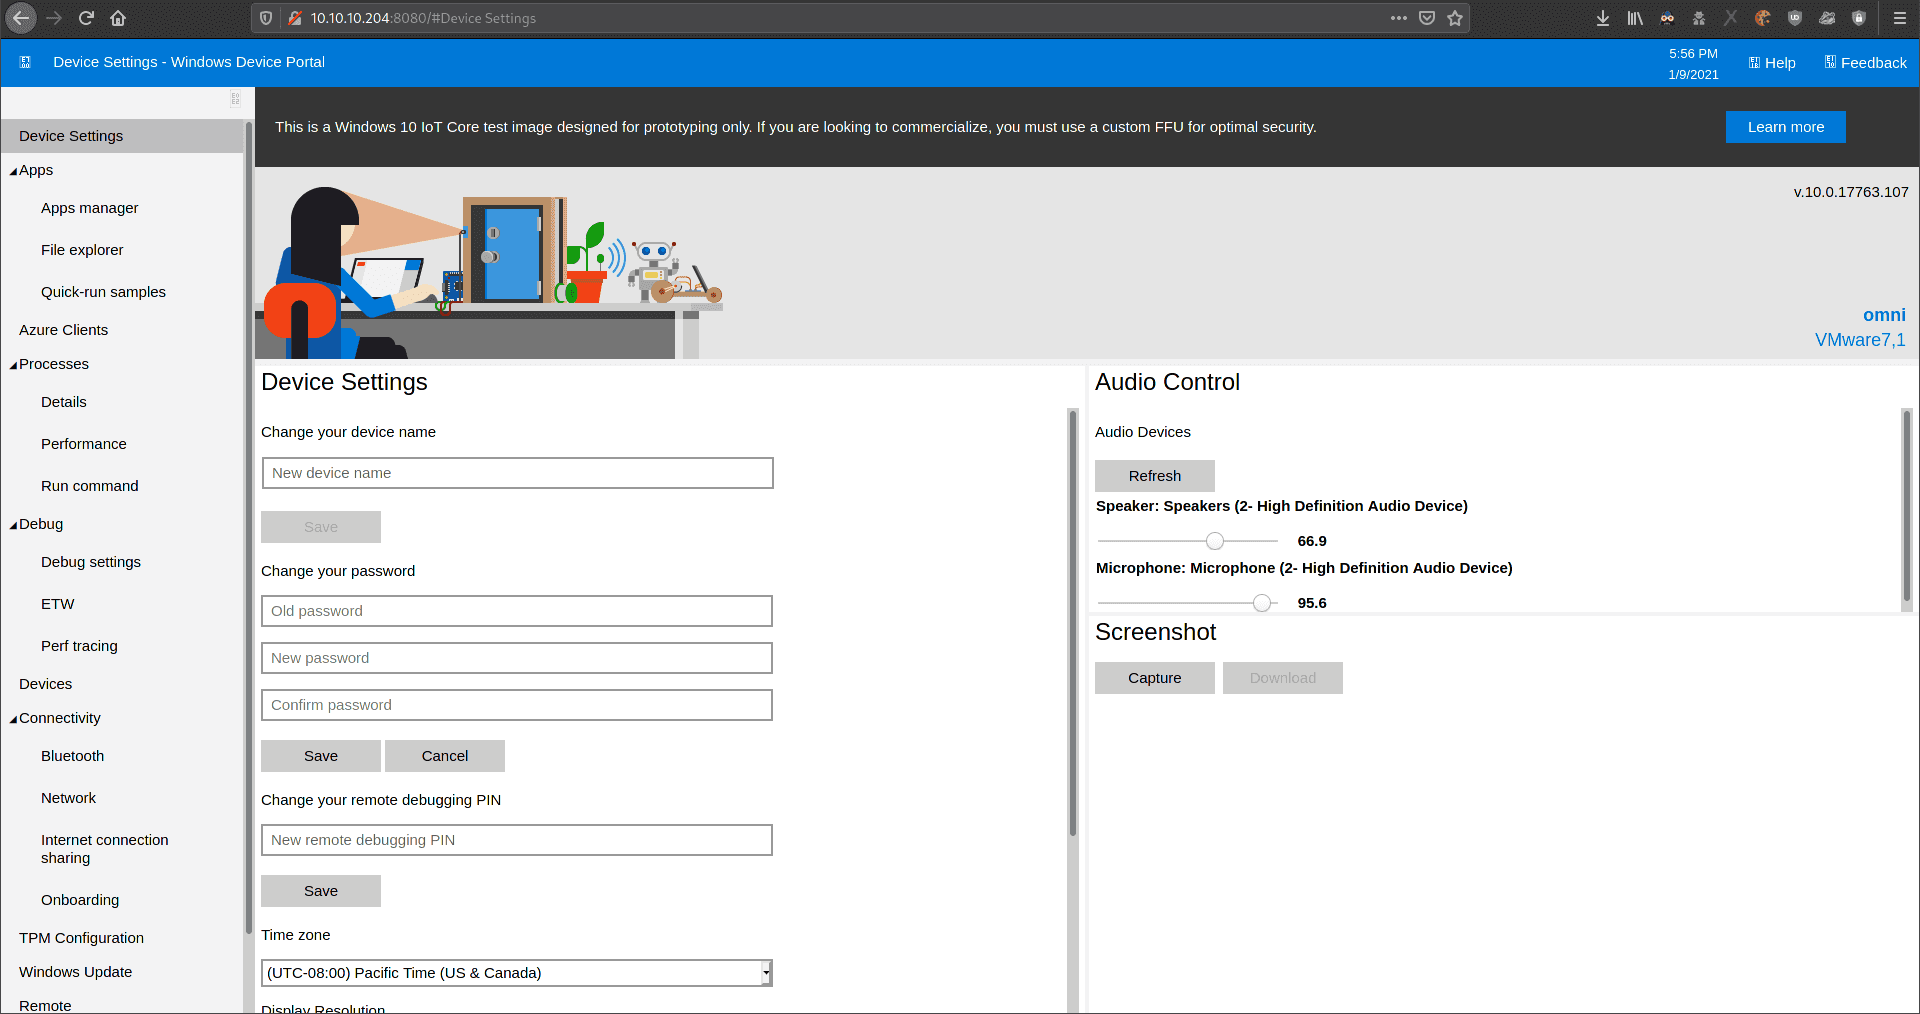Click the Old password field
Viewport: 1920px width, 1014px height.
tap(517, 611)
